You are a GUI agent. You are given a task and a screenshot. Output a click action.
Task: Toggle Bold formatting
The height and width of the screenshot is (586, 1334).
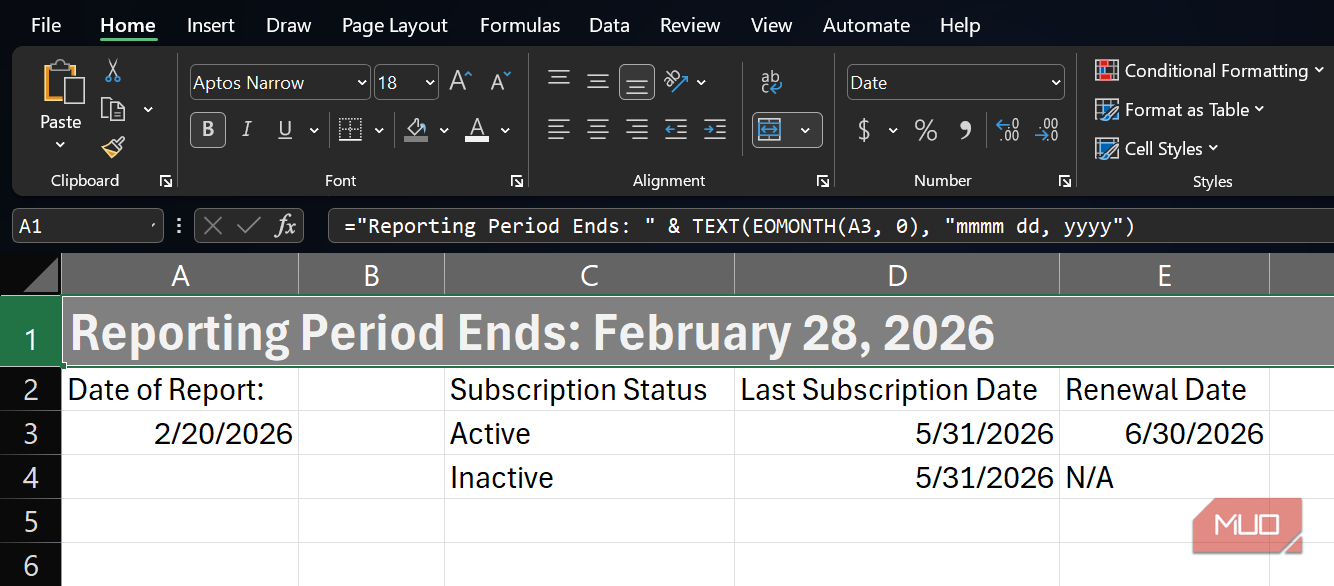(208, 129)
